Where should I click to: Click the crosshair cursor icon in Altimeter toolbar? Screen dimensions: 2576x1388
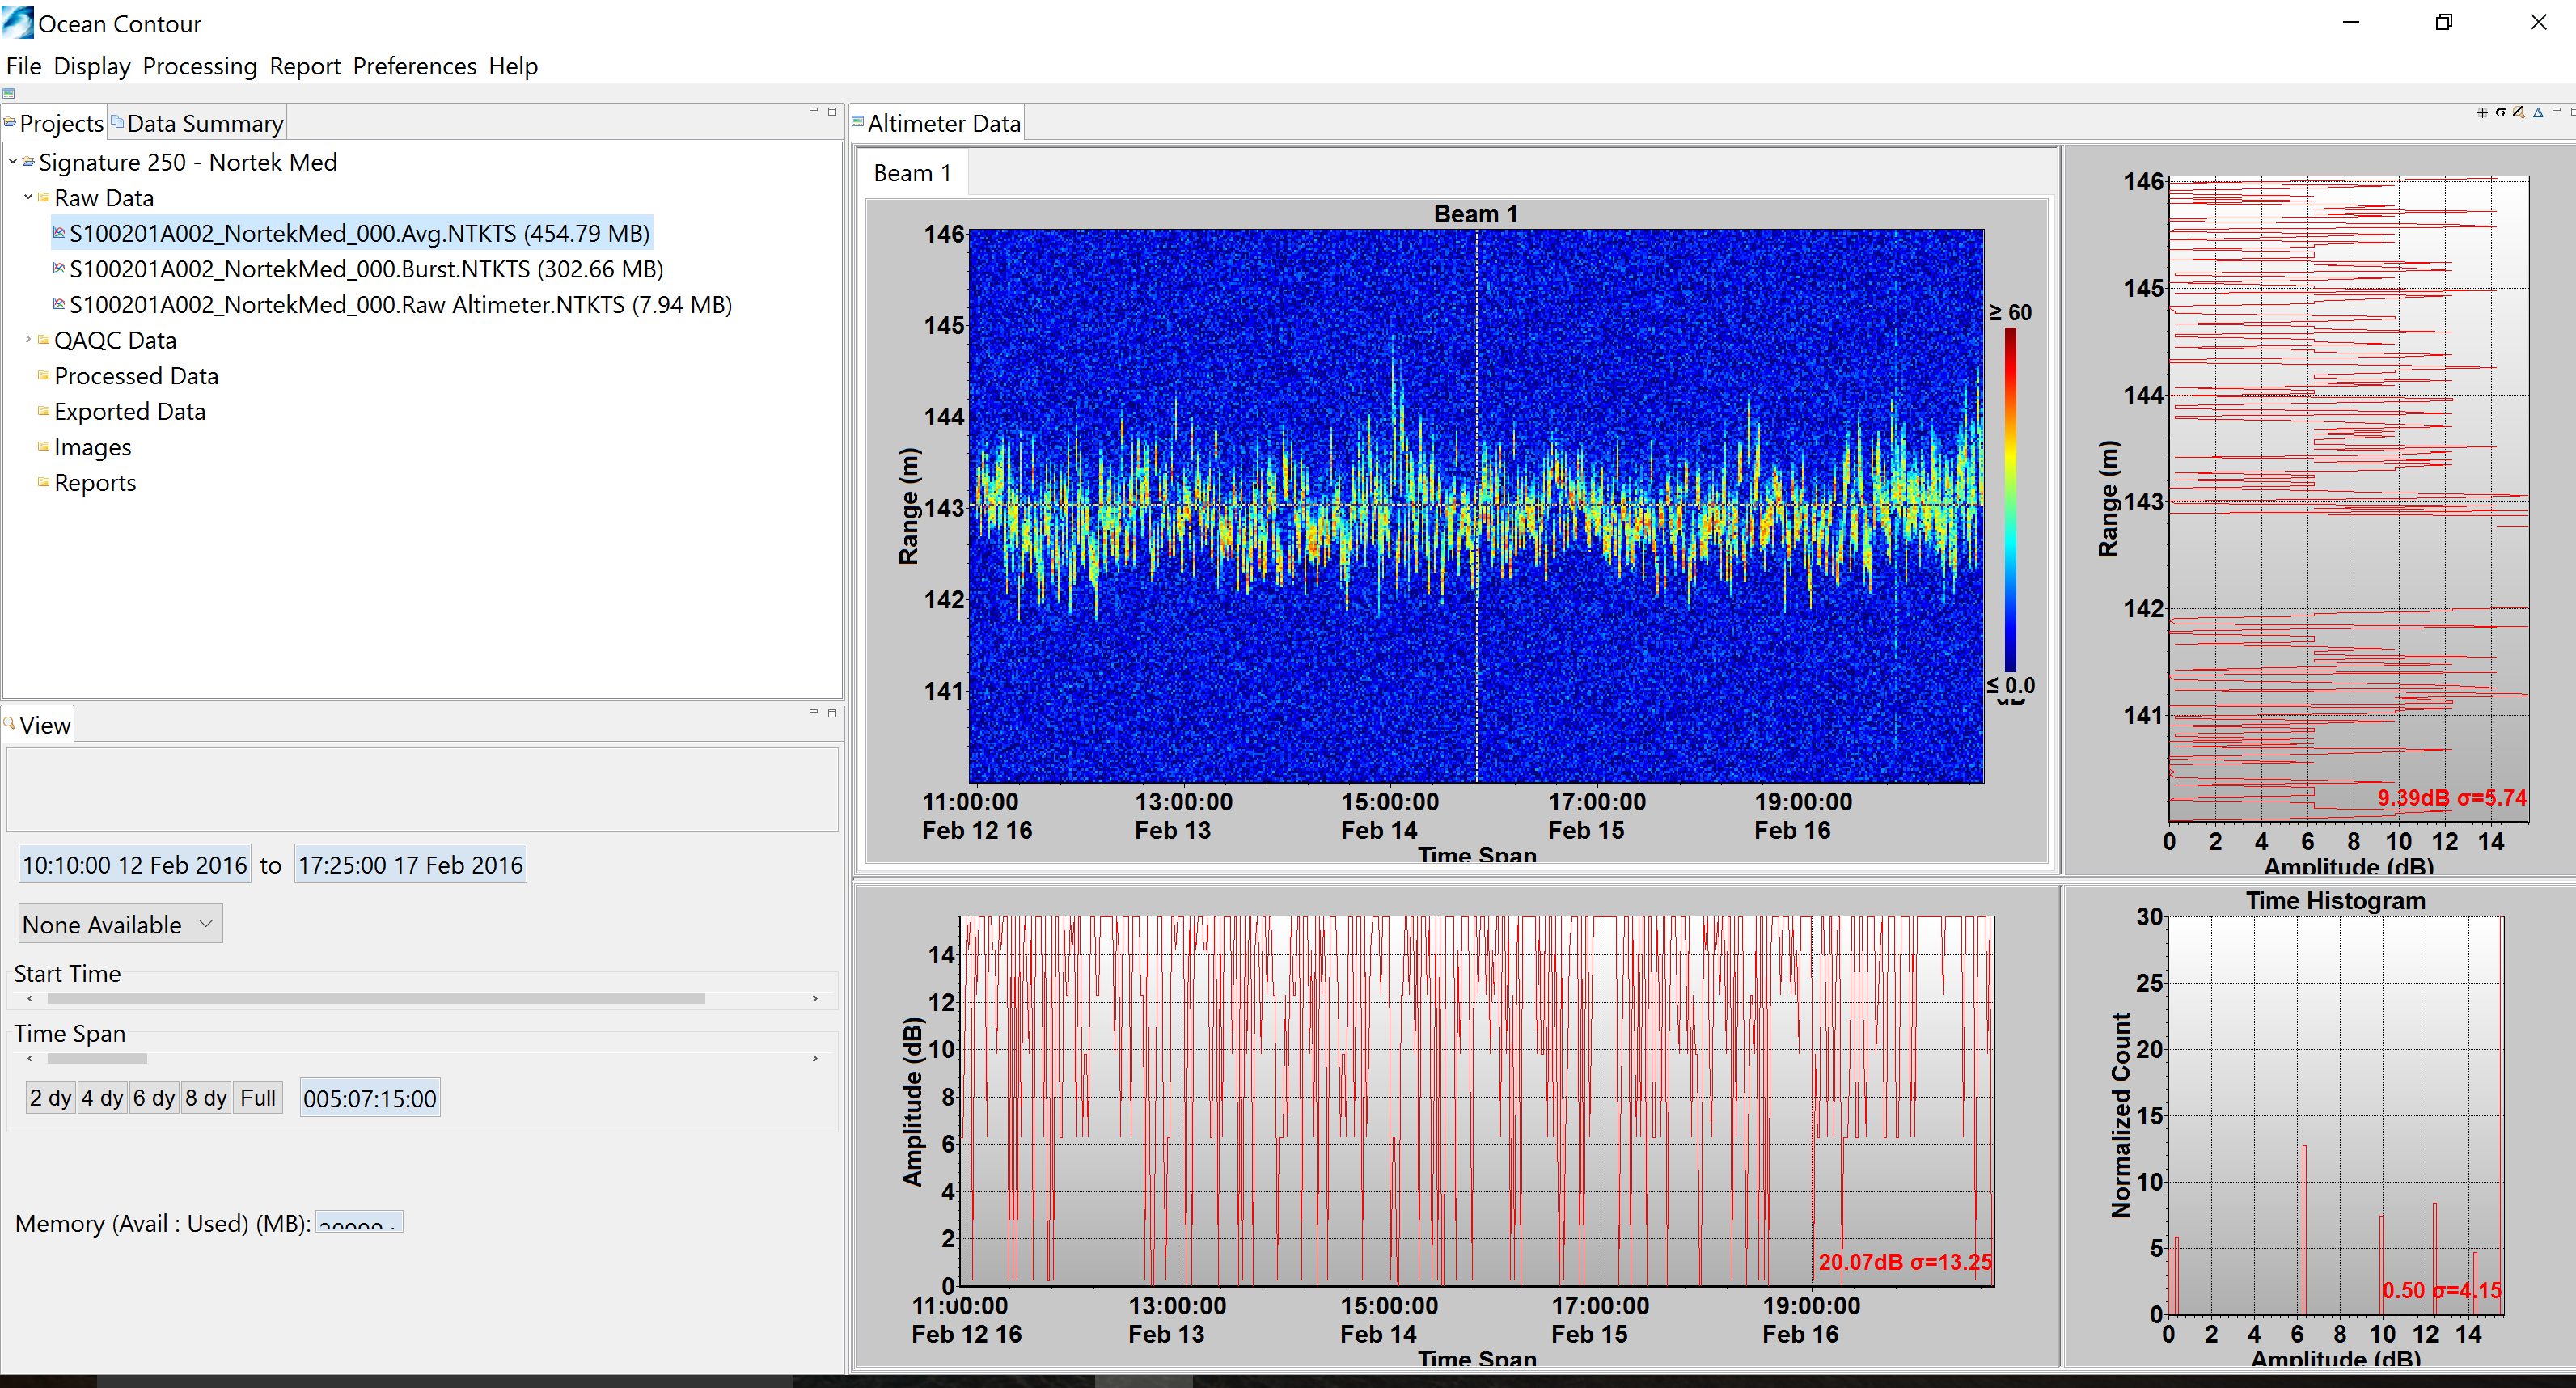[2482, 112]
